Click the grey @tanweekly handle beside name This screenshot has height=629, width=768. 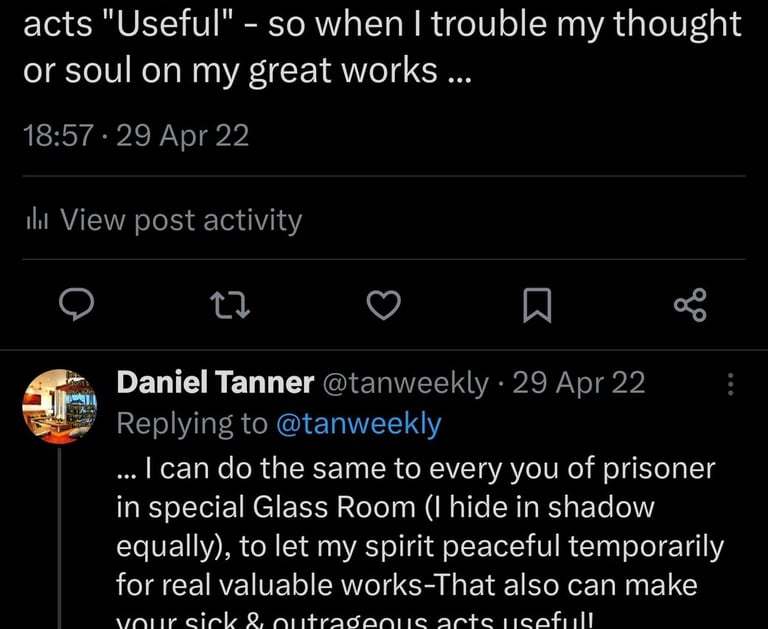coord(403,382)
